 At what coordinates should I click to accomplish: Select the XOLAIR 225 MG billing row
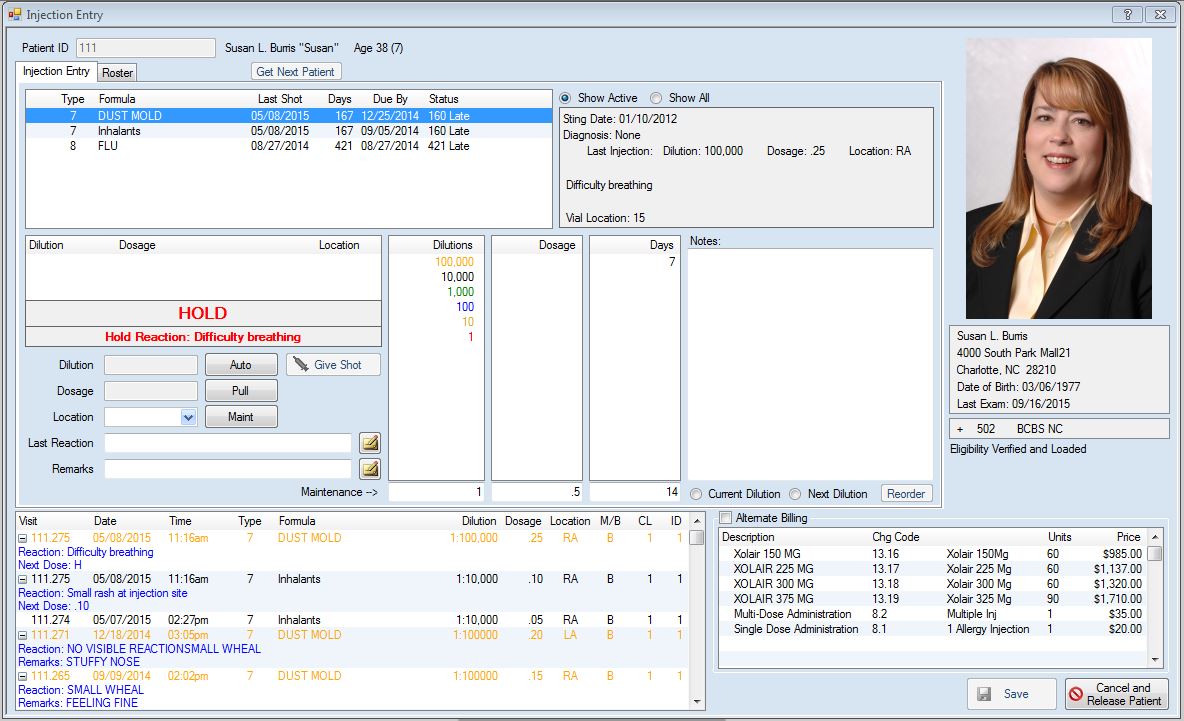tap(933, 568)
